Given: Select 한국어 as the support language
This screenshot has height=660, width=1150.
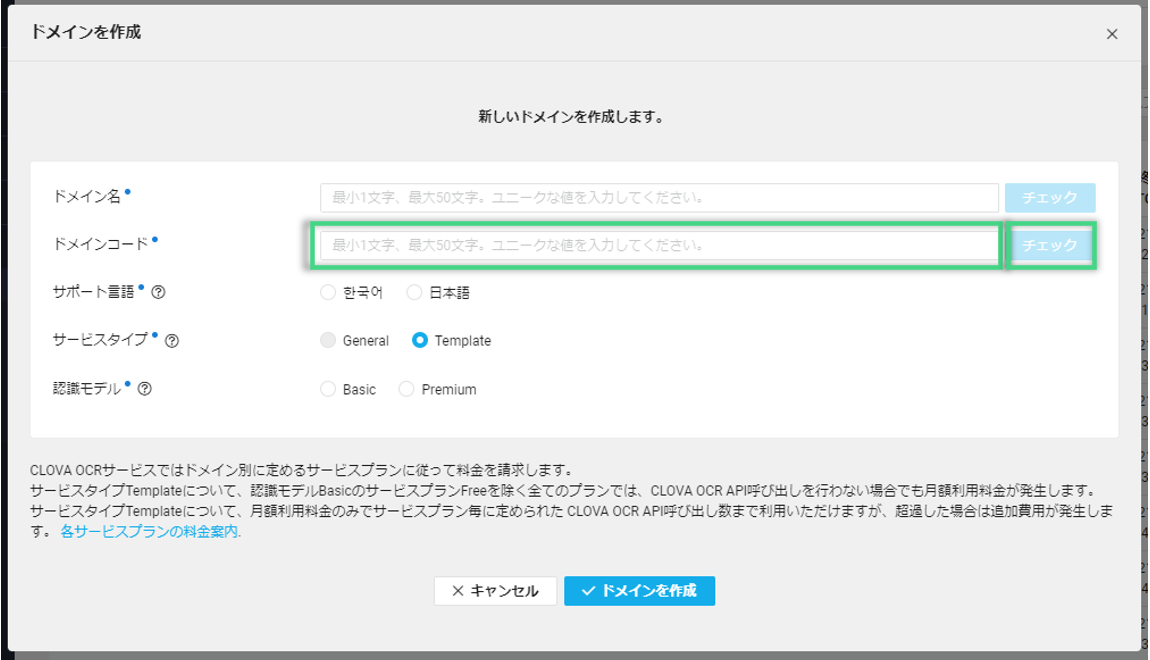Looking at the screenshot, I should coord(328,293).
